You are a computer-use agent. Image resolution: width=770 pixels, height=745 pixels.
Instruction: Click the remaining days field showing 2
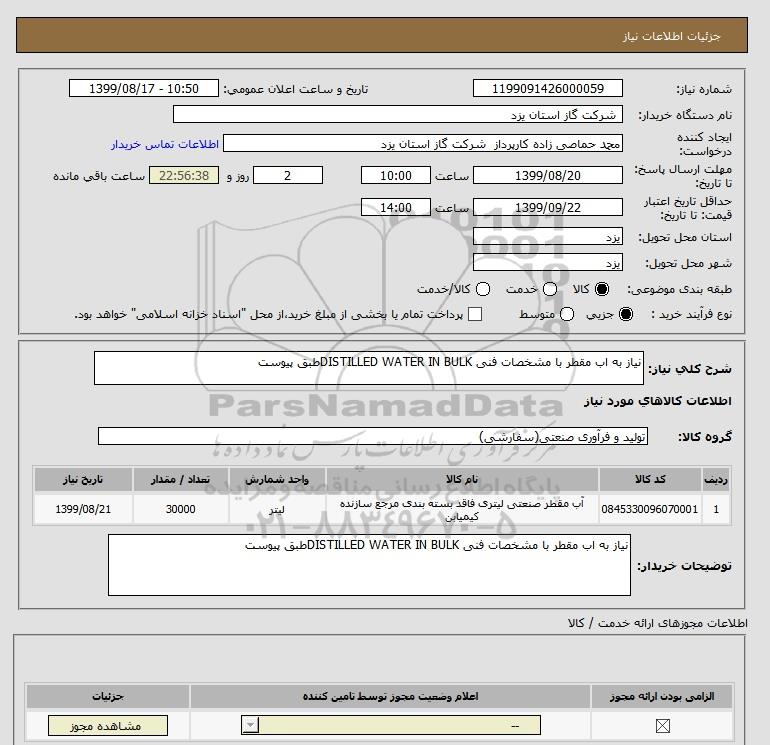click(x=288, y=175)
